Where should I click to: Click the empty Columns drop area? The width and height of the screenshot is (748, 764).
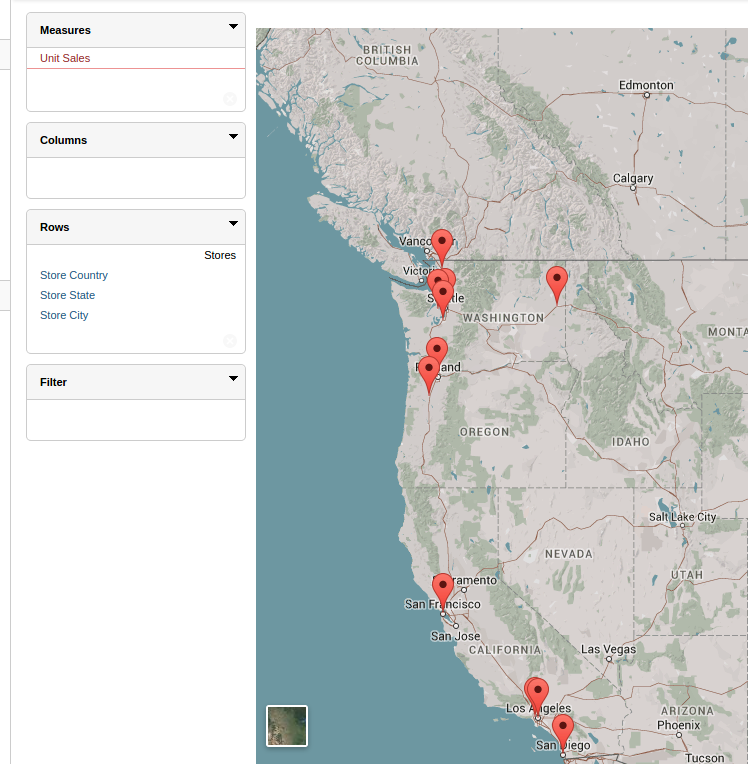coord(136,178)
